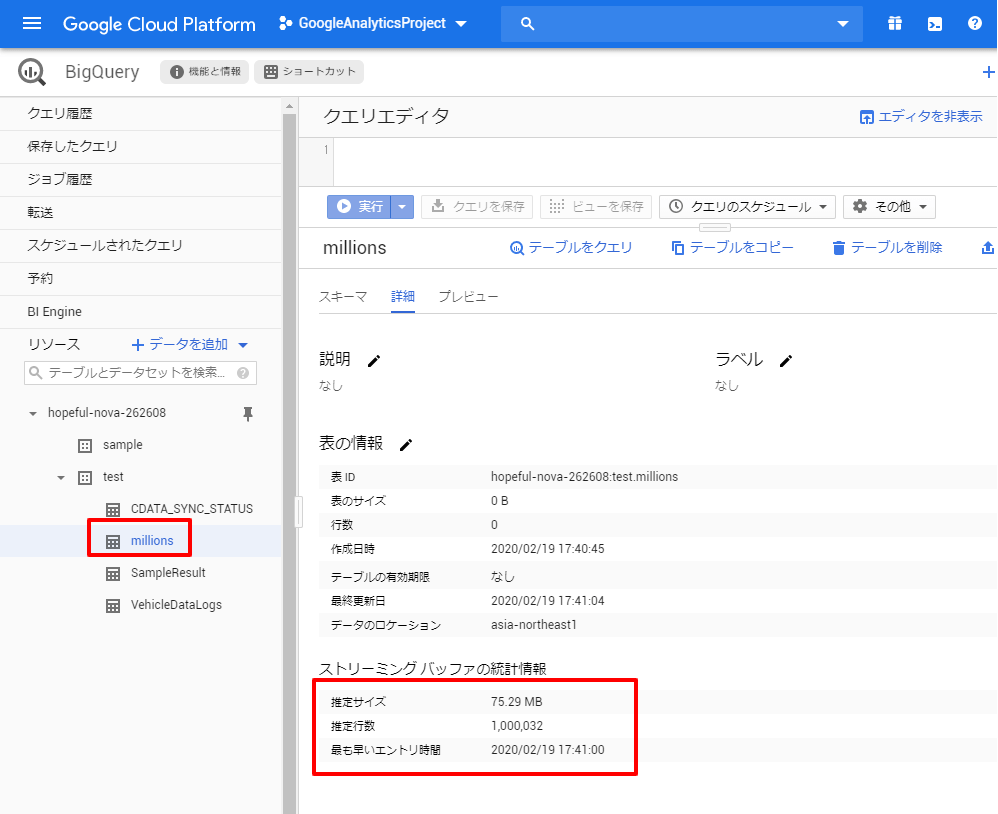Click the search help question icon
Viewport: 998px width, 814px height.
click(242, 373)
